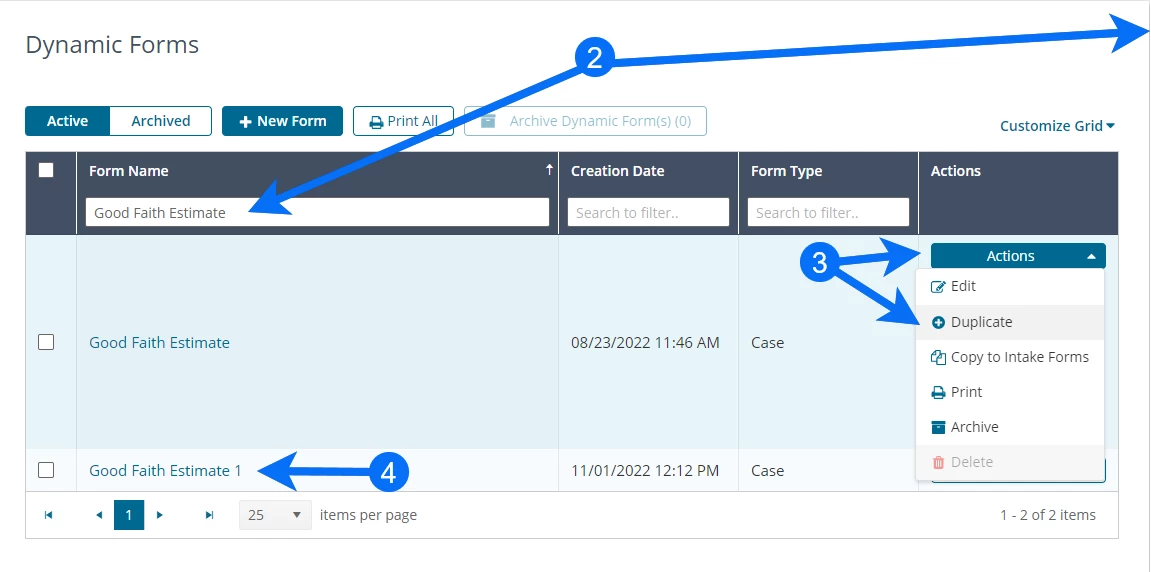Sort by the Creation Date column header
Image resolution: width=1151 pixels, height=572 pixels.
click(617, 171)
